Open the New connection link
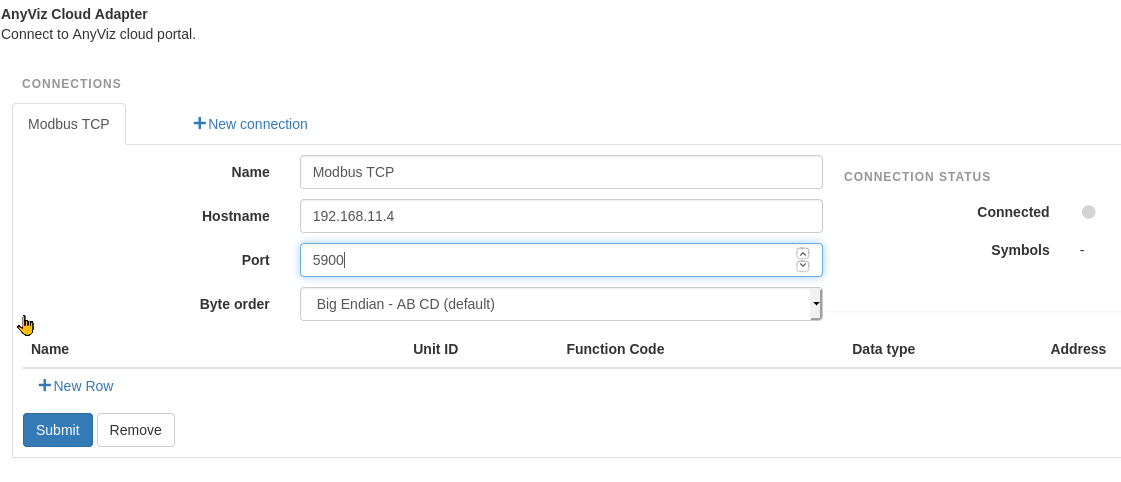This screenshot has width=1121, height=482. [251, 124]
